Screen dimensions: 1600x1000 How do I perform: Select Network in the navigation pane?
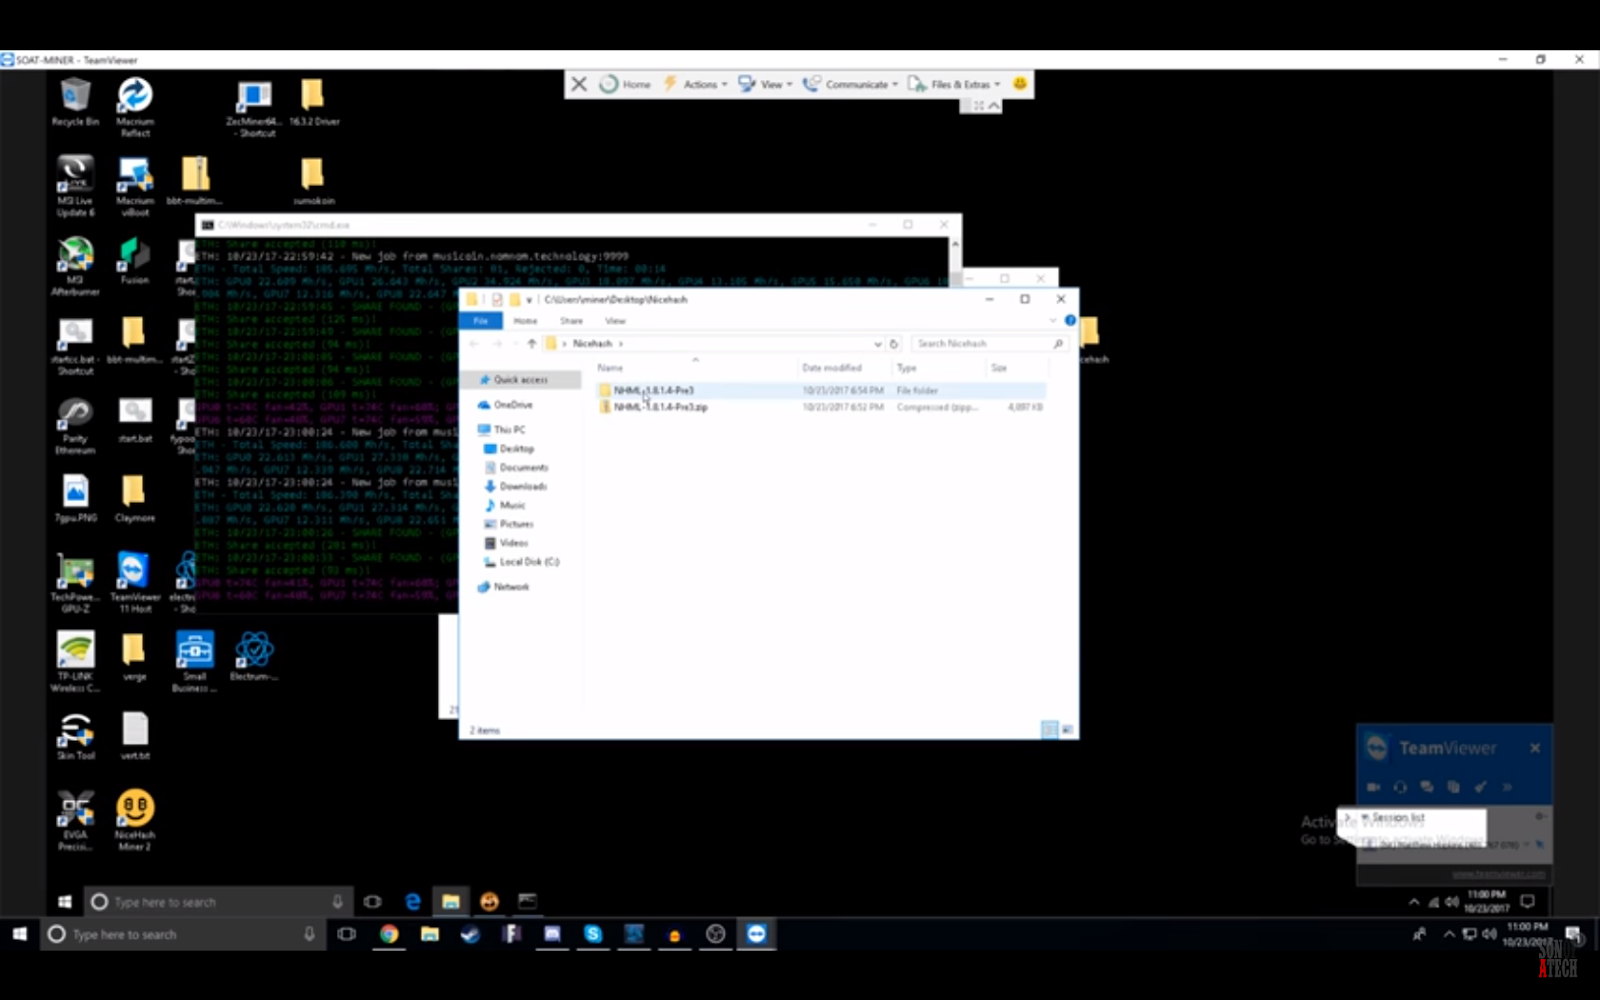coord(511,587)
